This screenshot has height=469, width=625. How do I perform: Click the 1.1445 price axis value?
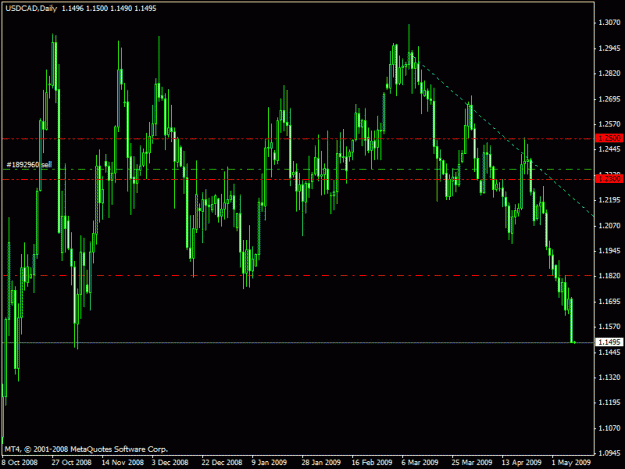(609, 352)
